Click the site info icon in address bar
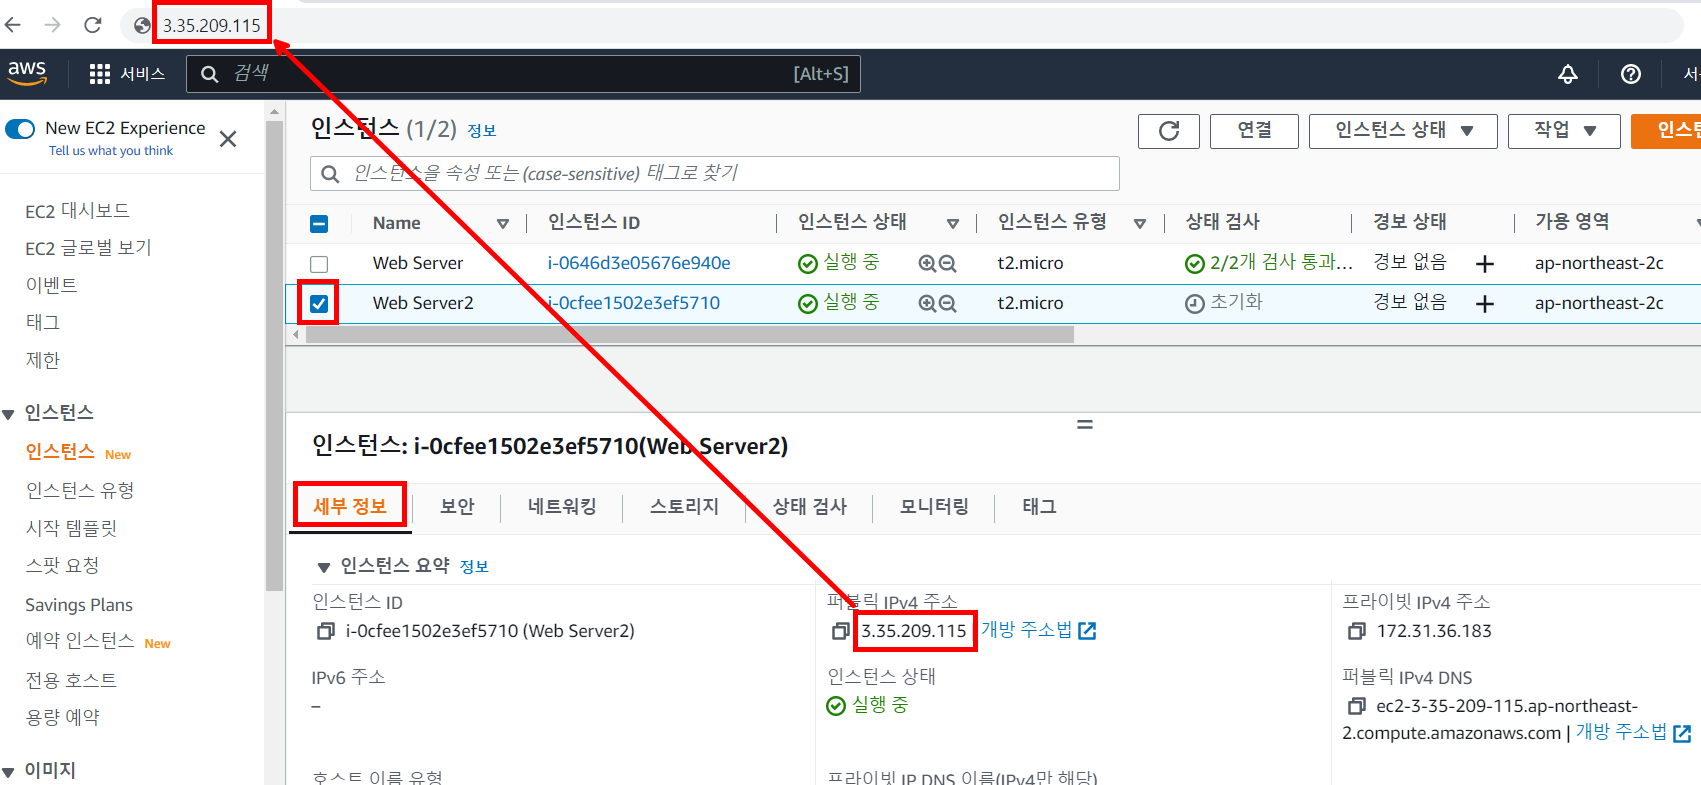Viewport: 1701px width, 785px height. pos(142,25)
